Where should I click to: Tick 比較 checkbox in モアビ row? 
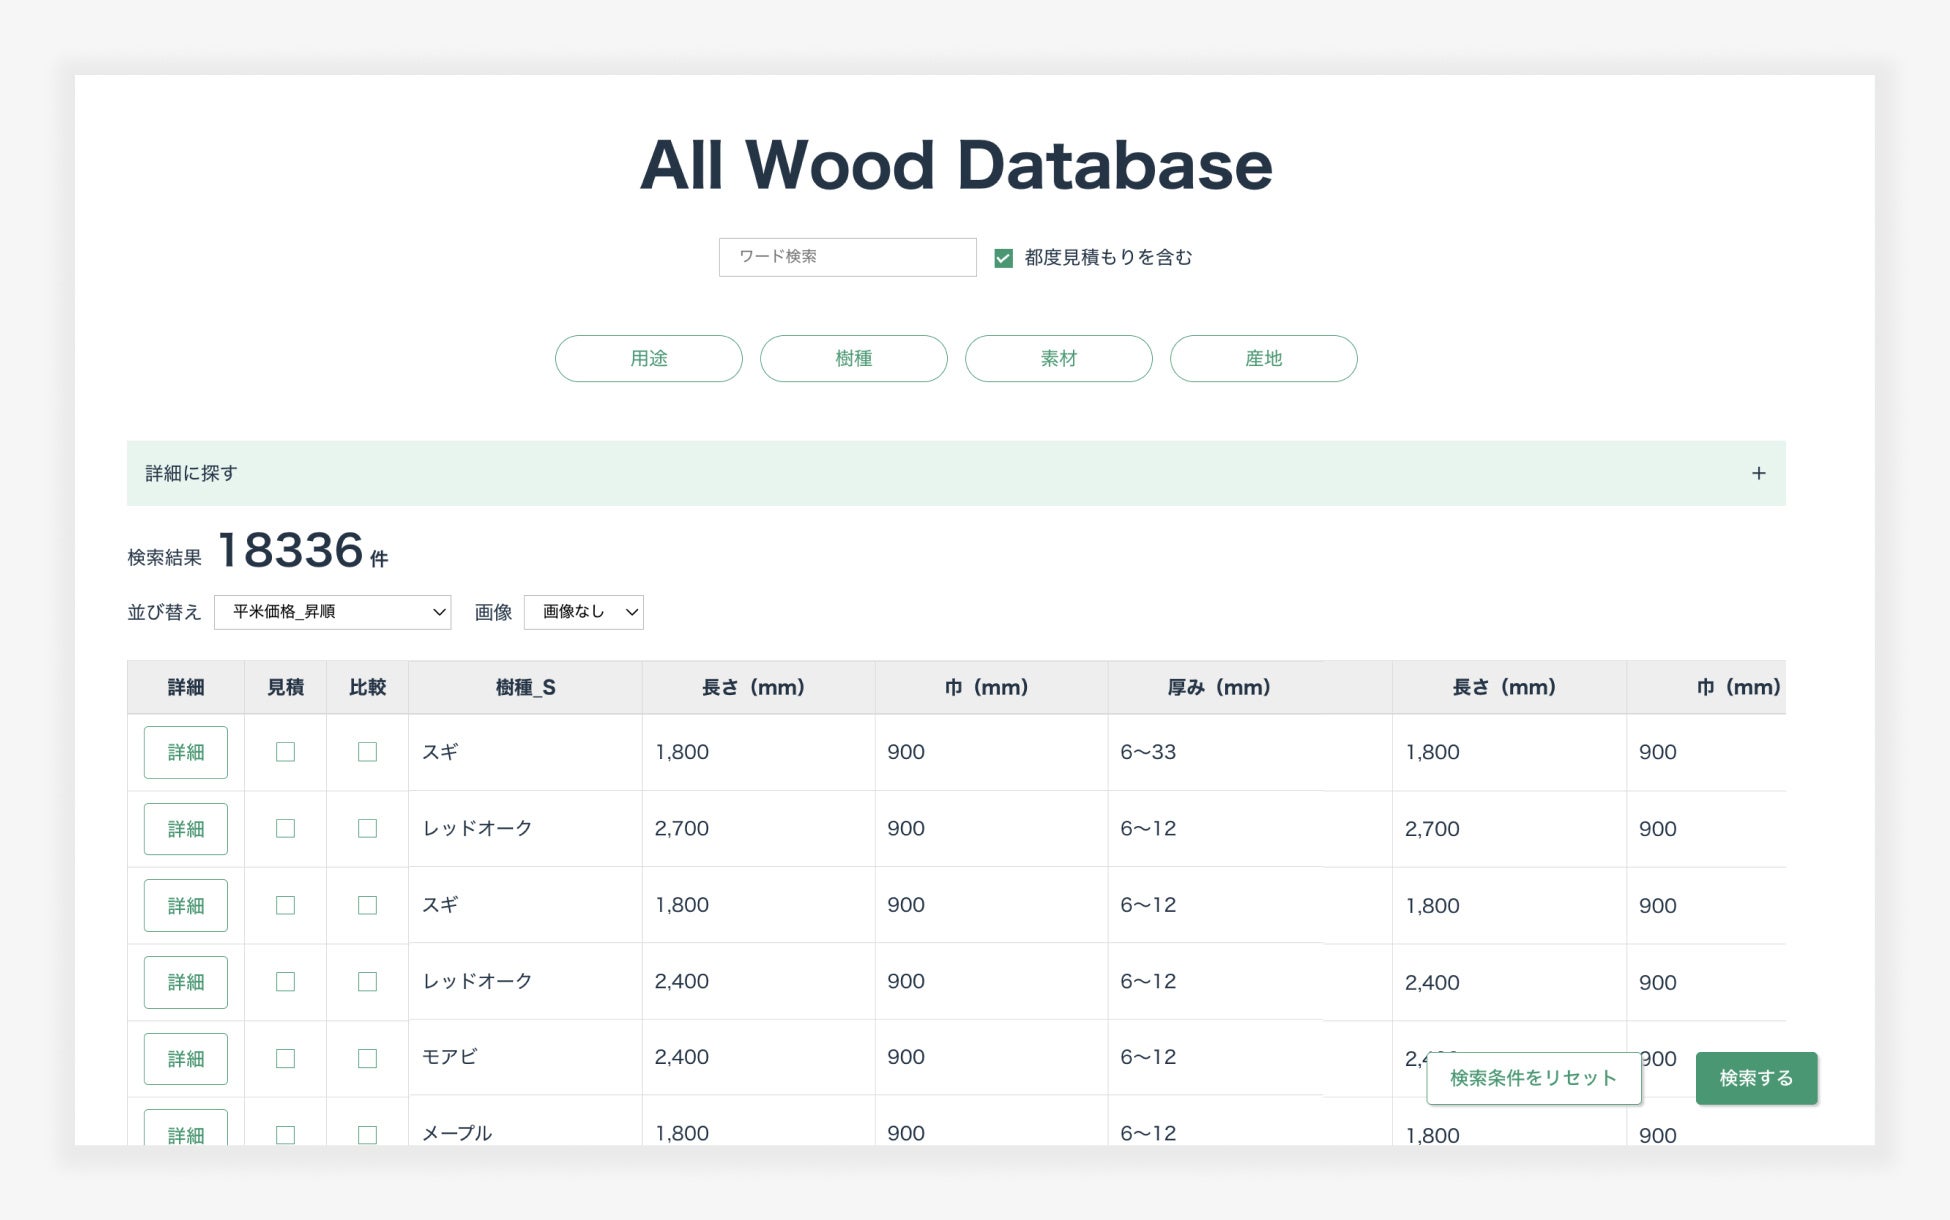coord(367,1058)
